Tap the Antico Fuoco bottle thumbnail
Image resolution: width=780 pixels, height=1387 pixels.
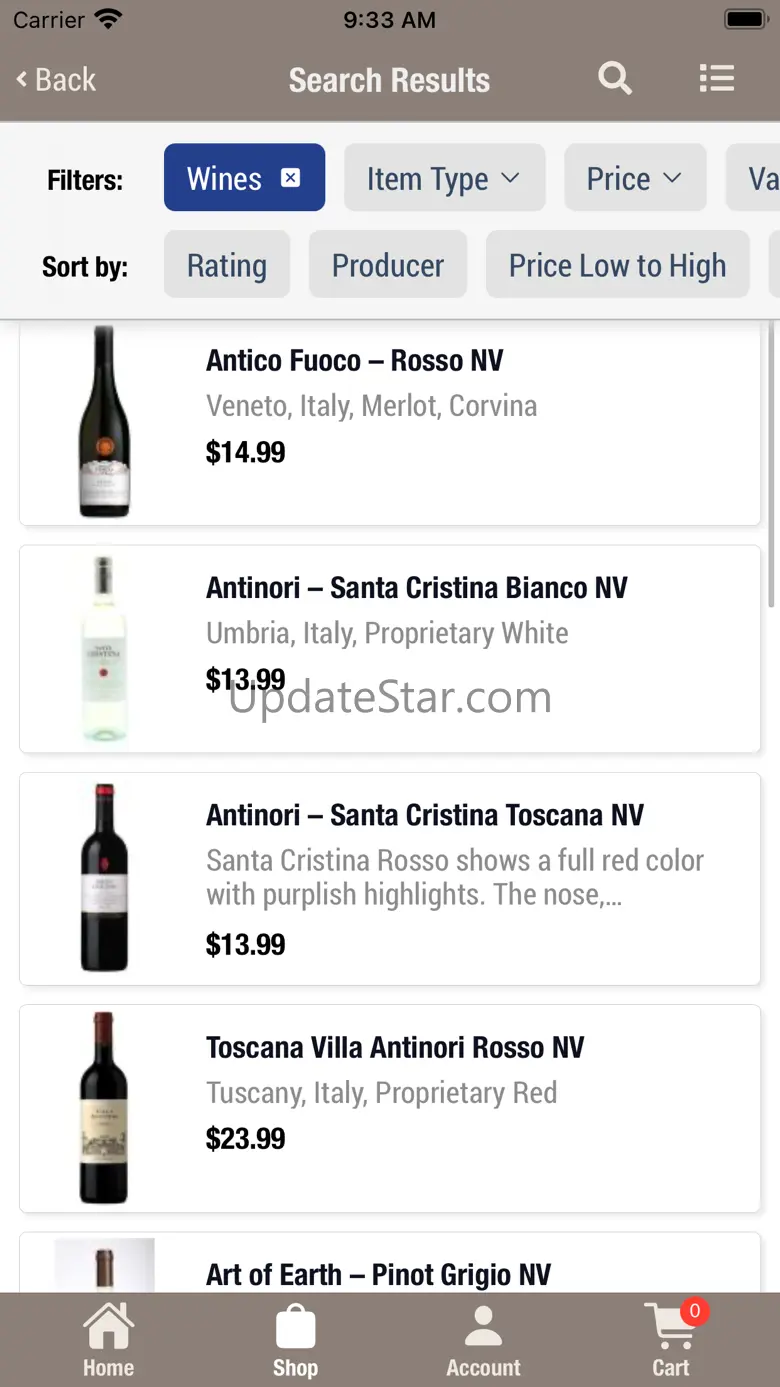[104, 422]
